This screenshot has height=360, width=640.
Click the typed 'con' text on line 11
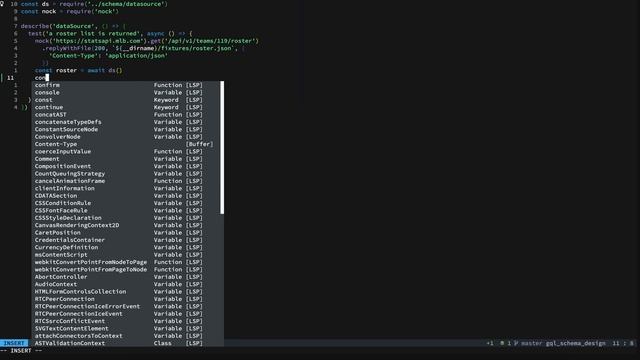40,78
